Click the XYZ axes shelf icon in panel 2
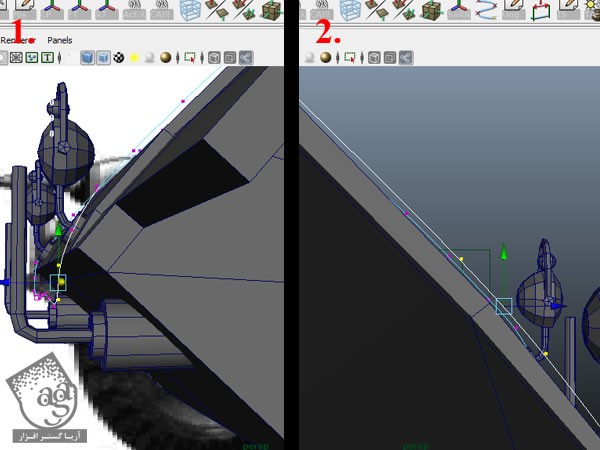This screenshot has width=600, height=450. click(x=459, y=10)
